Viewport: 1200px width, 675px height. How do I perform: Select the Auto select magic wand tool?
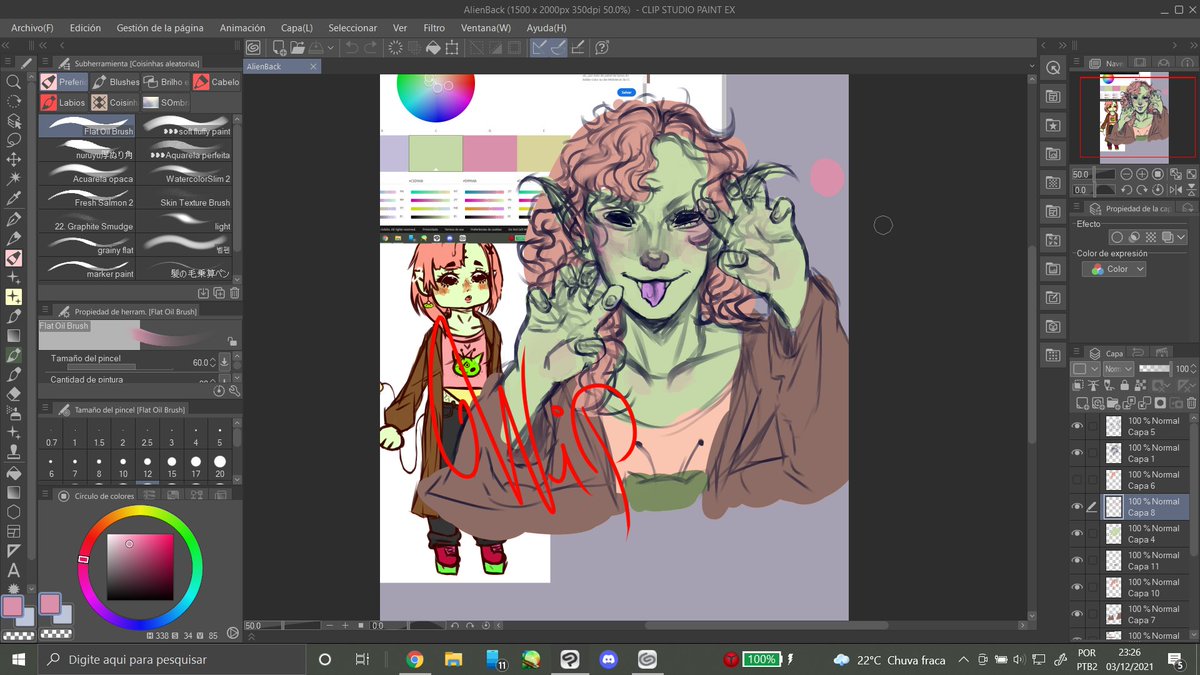click(x=14, y=179)
